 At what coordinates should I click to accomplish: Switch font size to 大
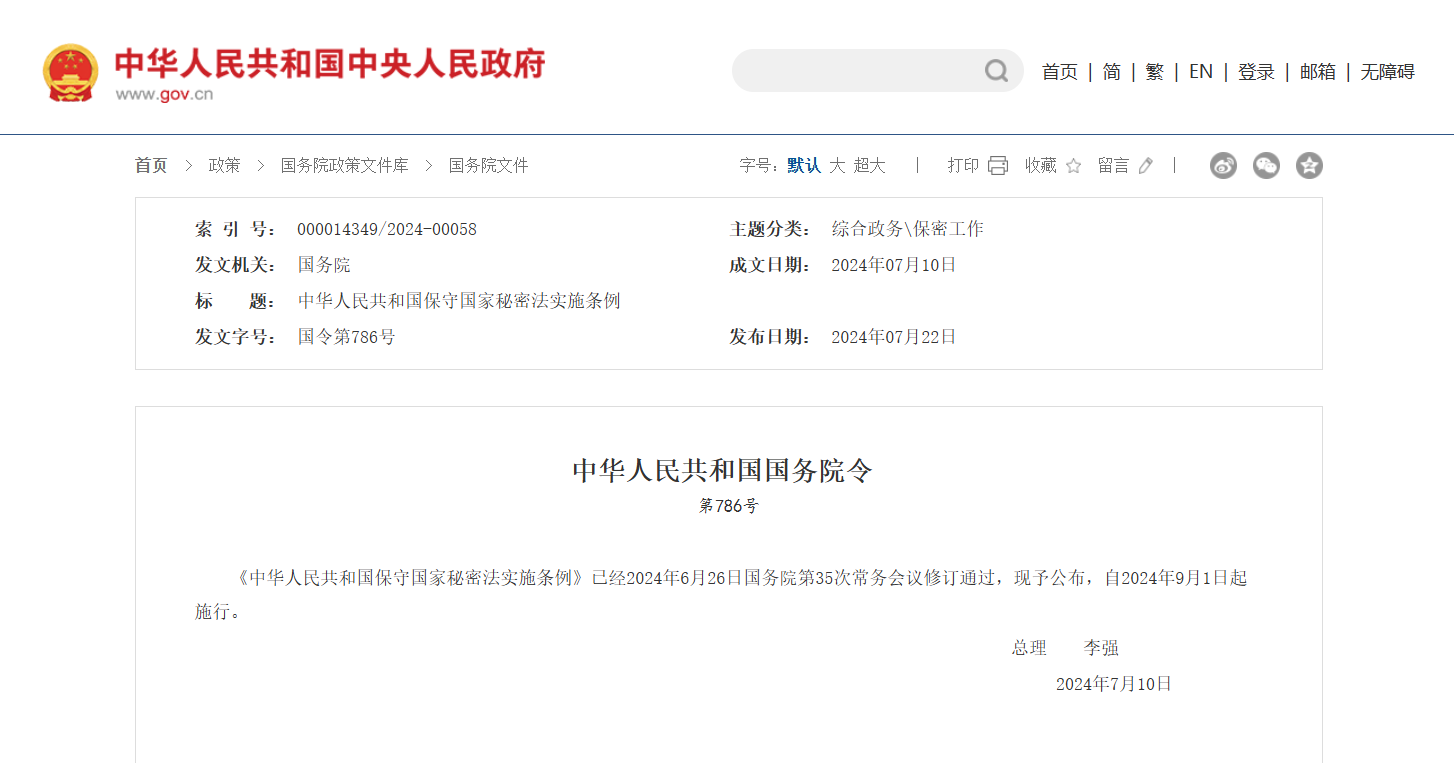pyautogui.click(x=837, y=166)
